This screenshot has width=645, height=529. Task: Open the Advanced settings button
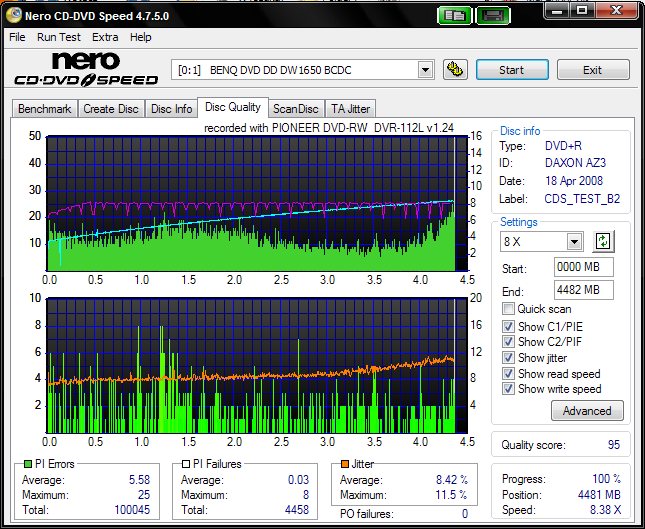coord(587,411)
